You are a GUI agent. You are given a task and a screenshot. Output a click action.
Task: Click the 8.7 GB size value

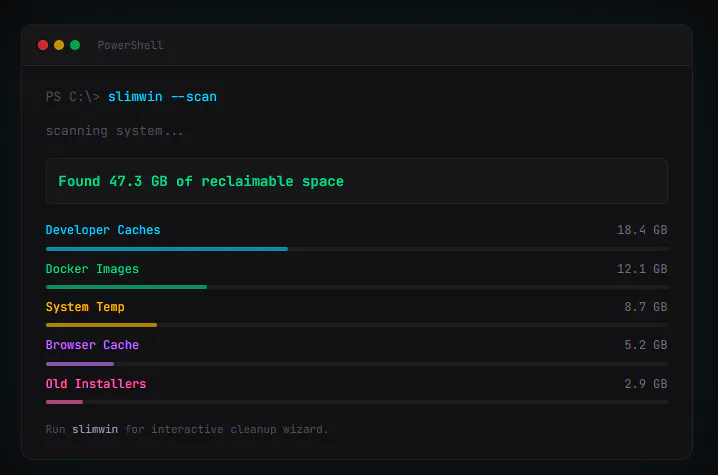(x=646, y=307)
